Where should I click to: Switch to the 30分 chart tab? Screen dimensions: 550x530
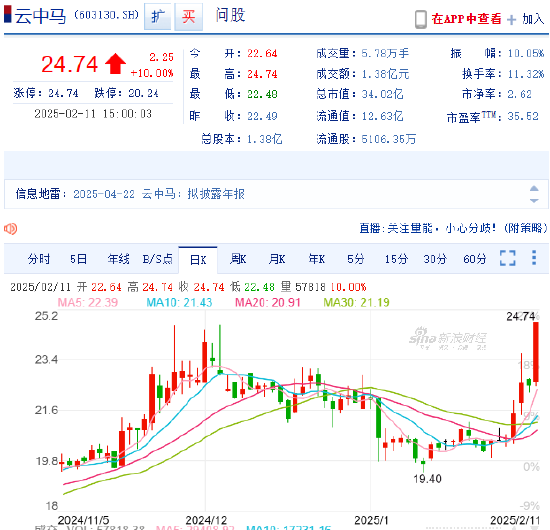[x=435, y=259]
